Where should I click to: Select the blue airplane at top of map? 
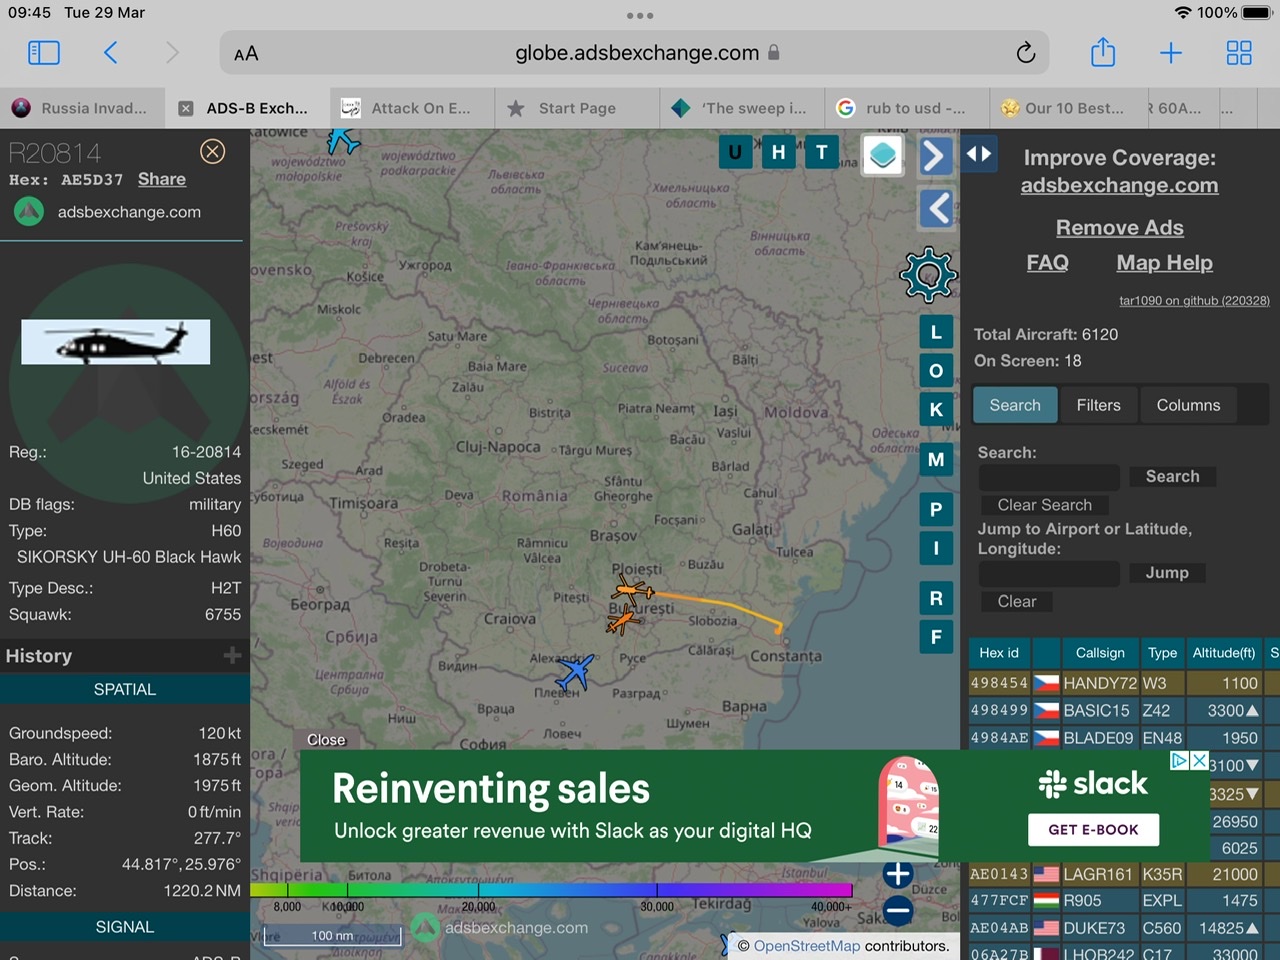pyautogui.click(x=343, y=139)
